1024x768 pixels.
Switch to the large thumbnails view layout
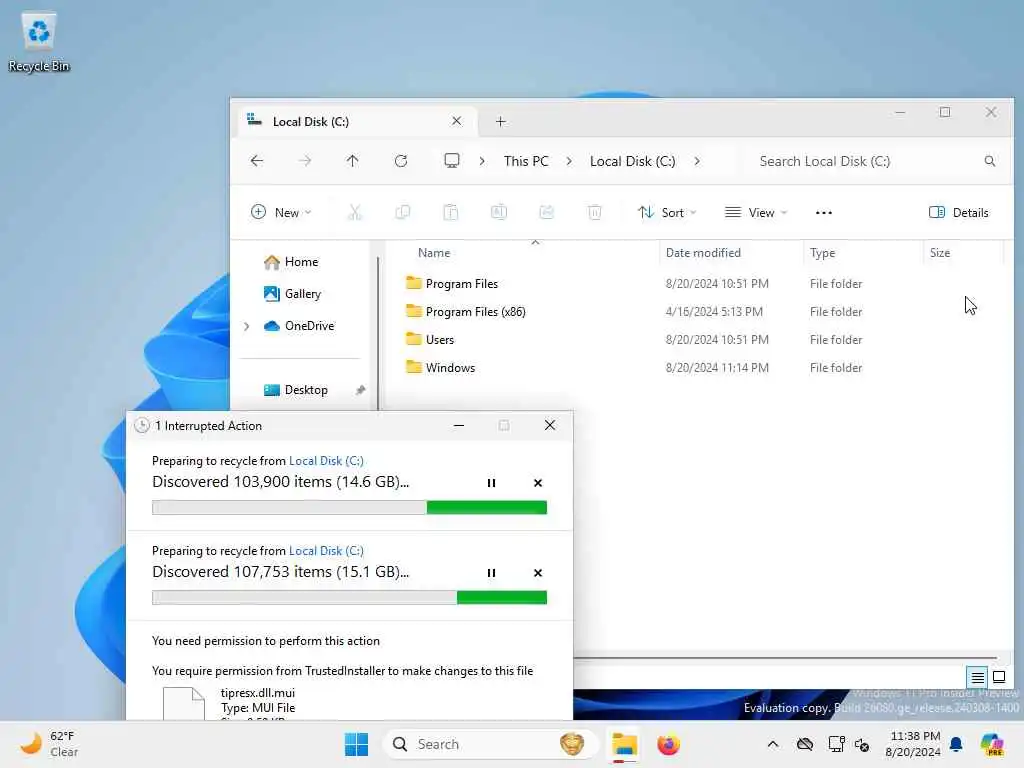(999, 677)
